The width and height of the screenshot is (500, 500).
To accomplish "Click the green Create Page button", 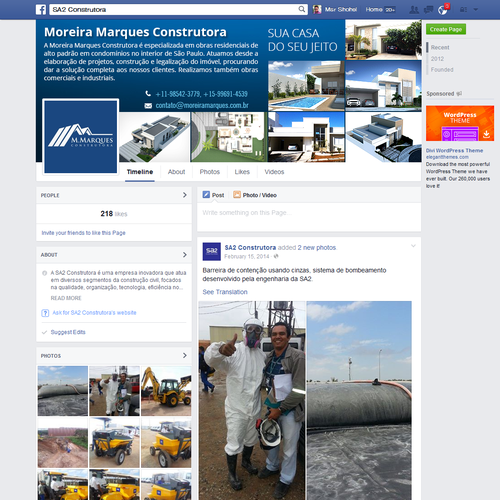I will coord(446,29).
